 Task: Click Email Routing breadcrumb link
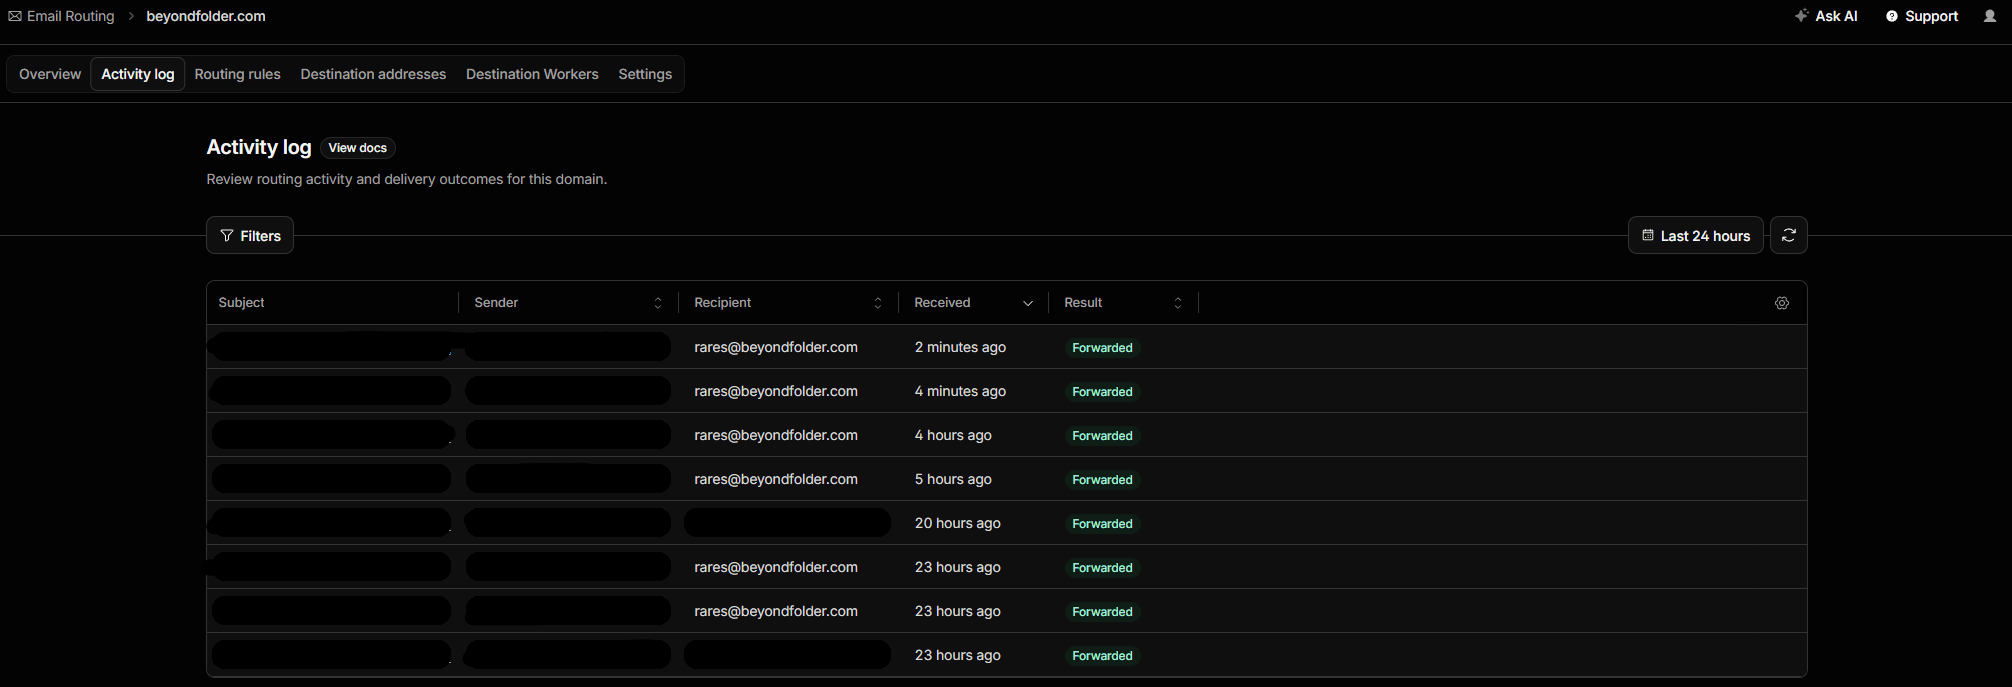coord(70,16)
